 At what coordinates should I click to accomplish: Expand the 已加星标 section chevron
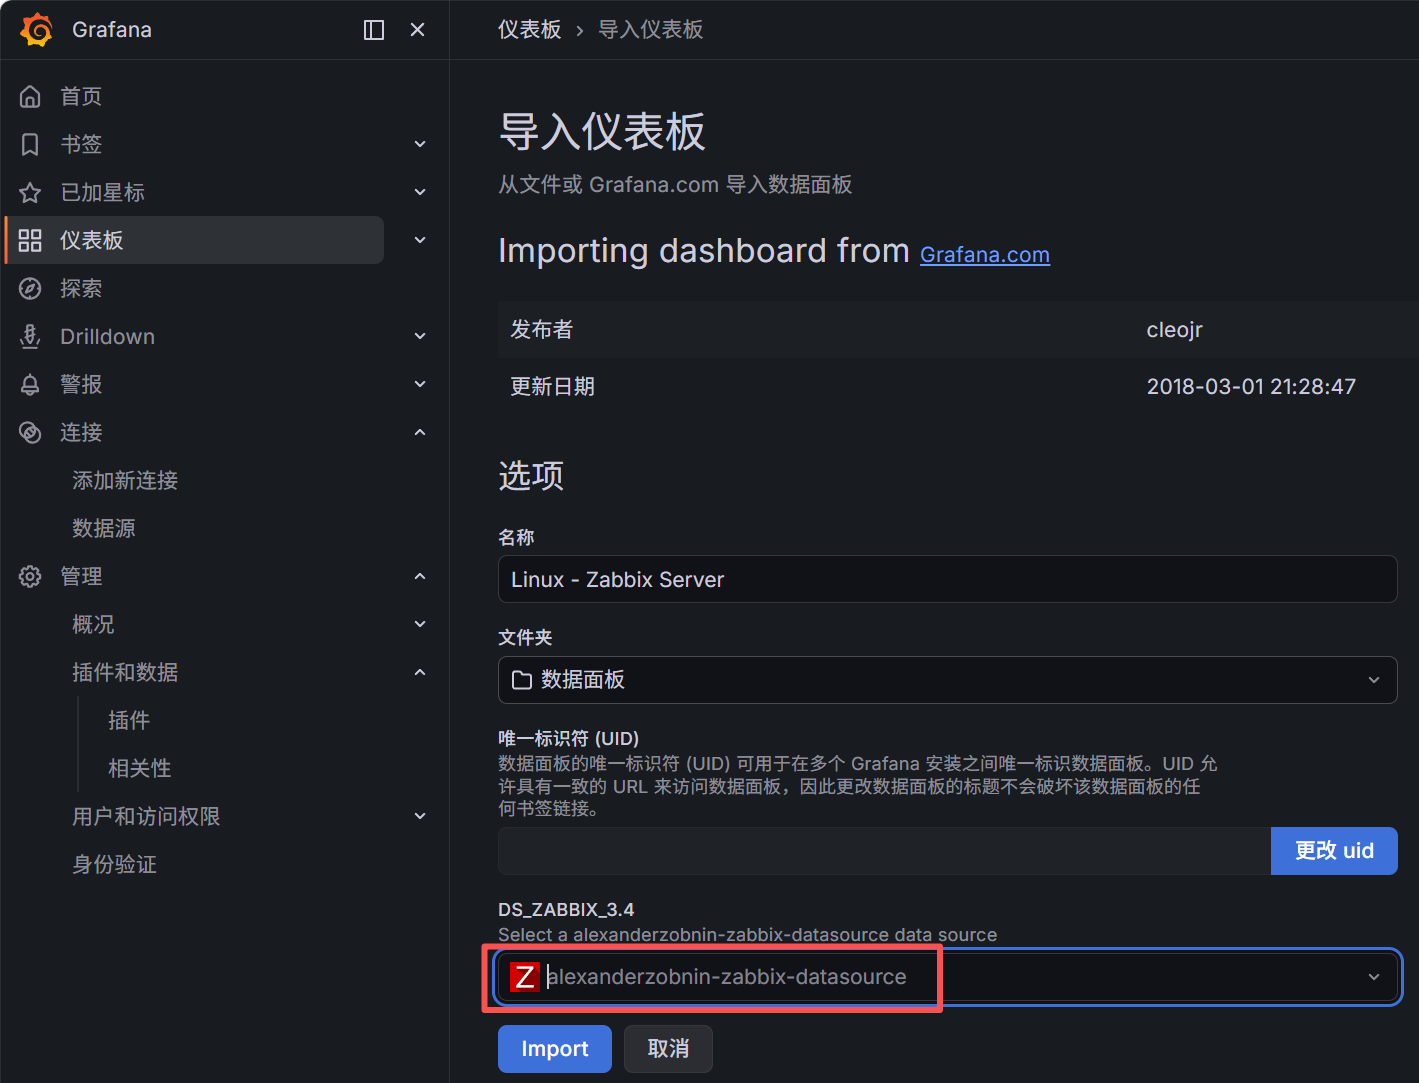click(x=420, y=192)
